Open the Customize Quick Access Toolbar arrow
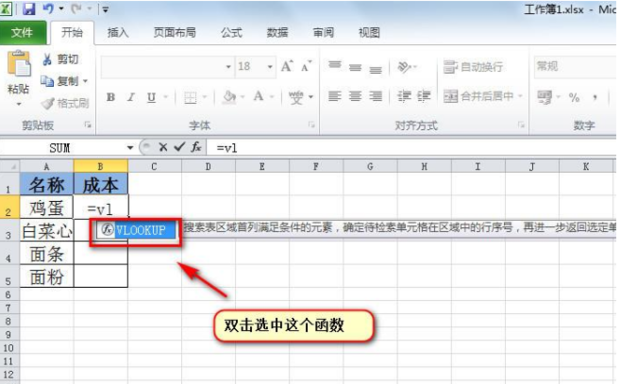The height and width of the screenshot is (384, 620). 106,9
